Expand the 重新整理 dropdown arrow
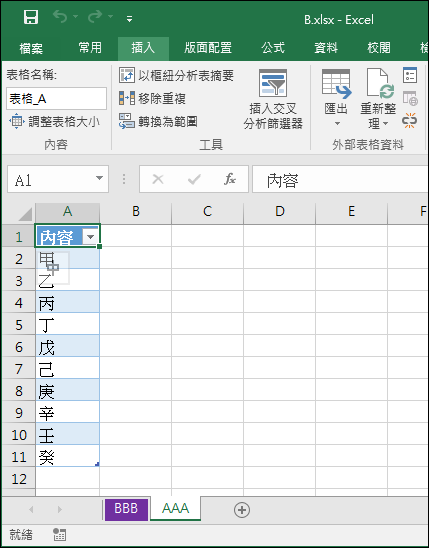Image resolution: width=429 pixels, height=548 pixels. click(x=385, y=123)
